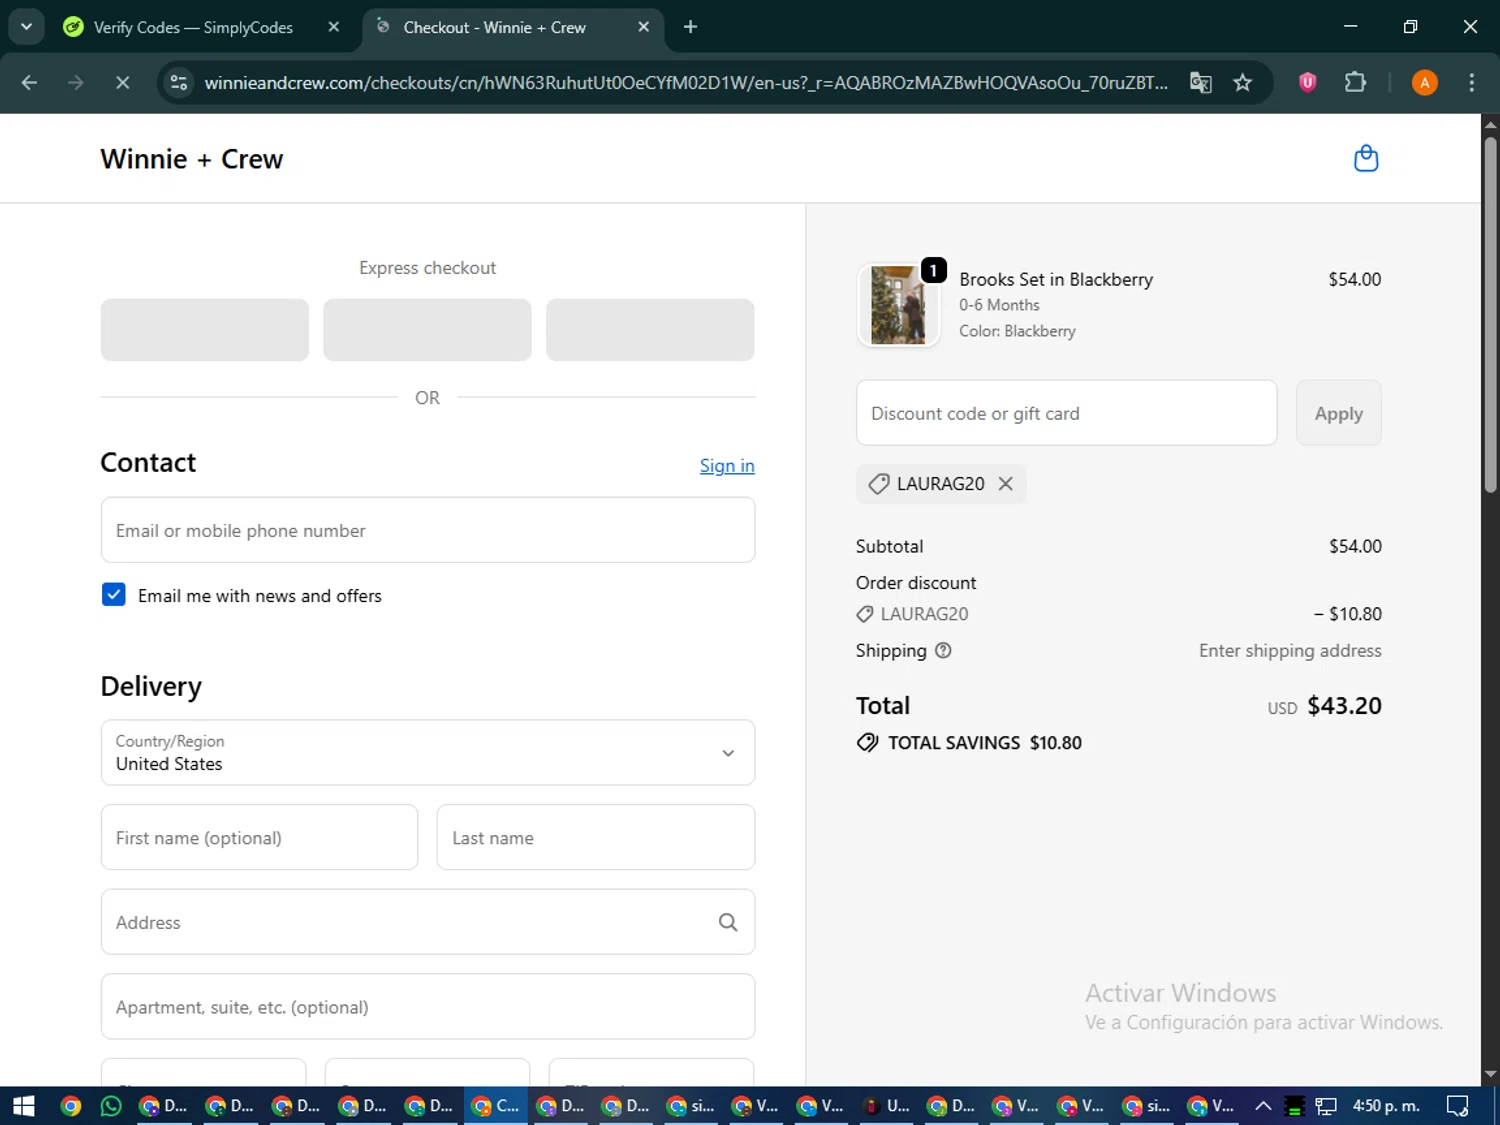Click the TOTAL SAVINGS $10.80 text

984,743
